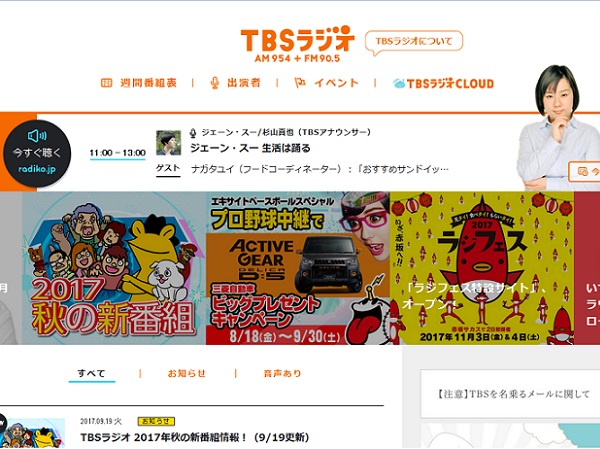The width and height of the screenshot is (600, 449).
Task: Click the speaker icon in 今すぐ聴く
Action: click(x=37, y=136)
